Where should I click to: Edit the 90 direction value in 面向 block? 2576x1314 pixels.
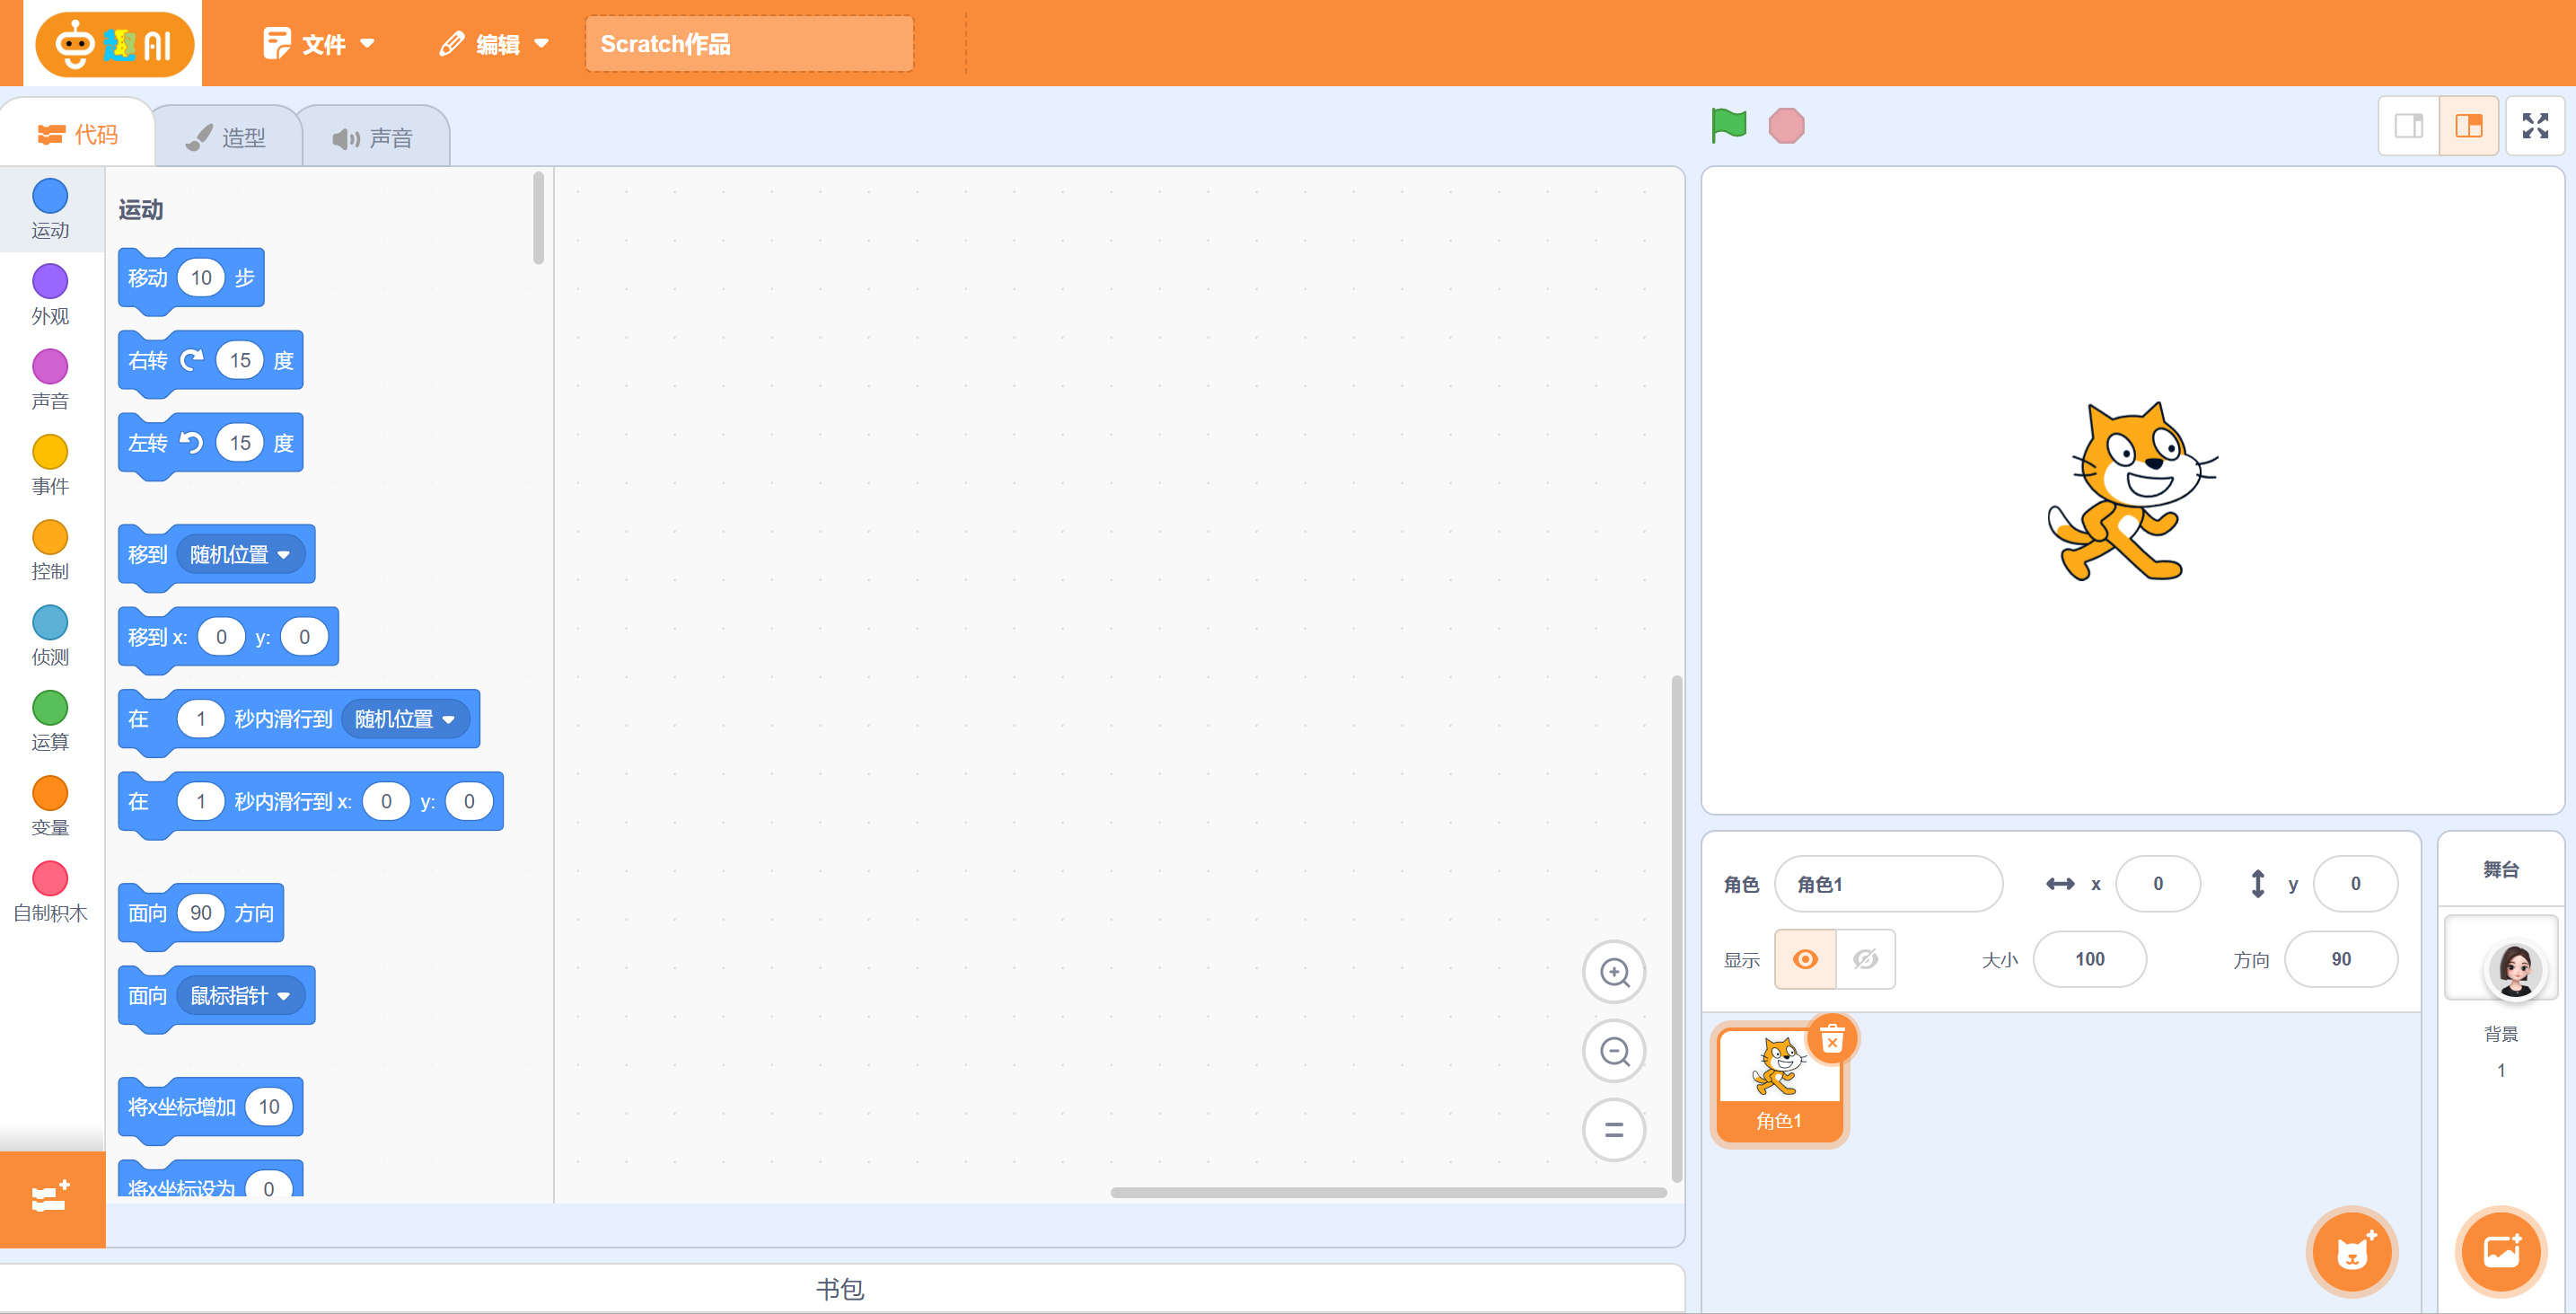tap(201, 913)
